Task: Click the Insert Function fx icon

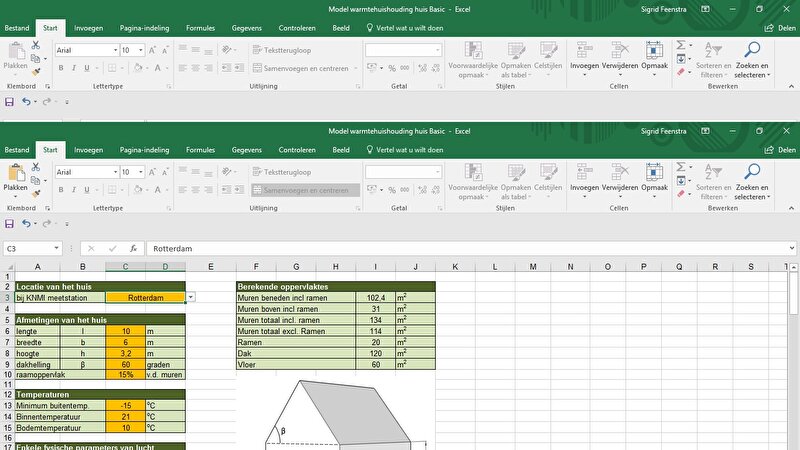Action: [134, 248]
